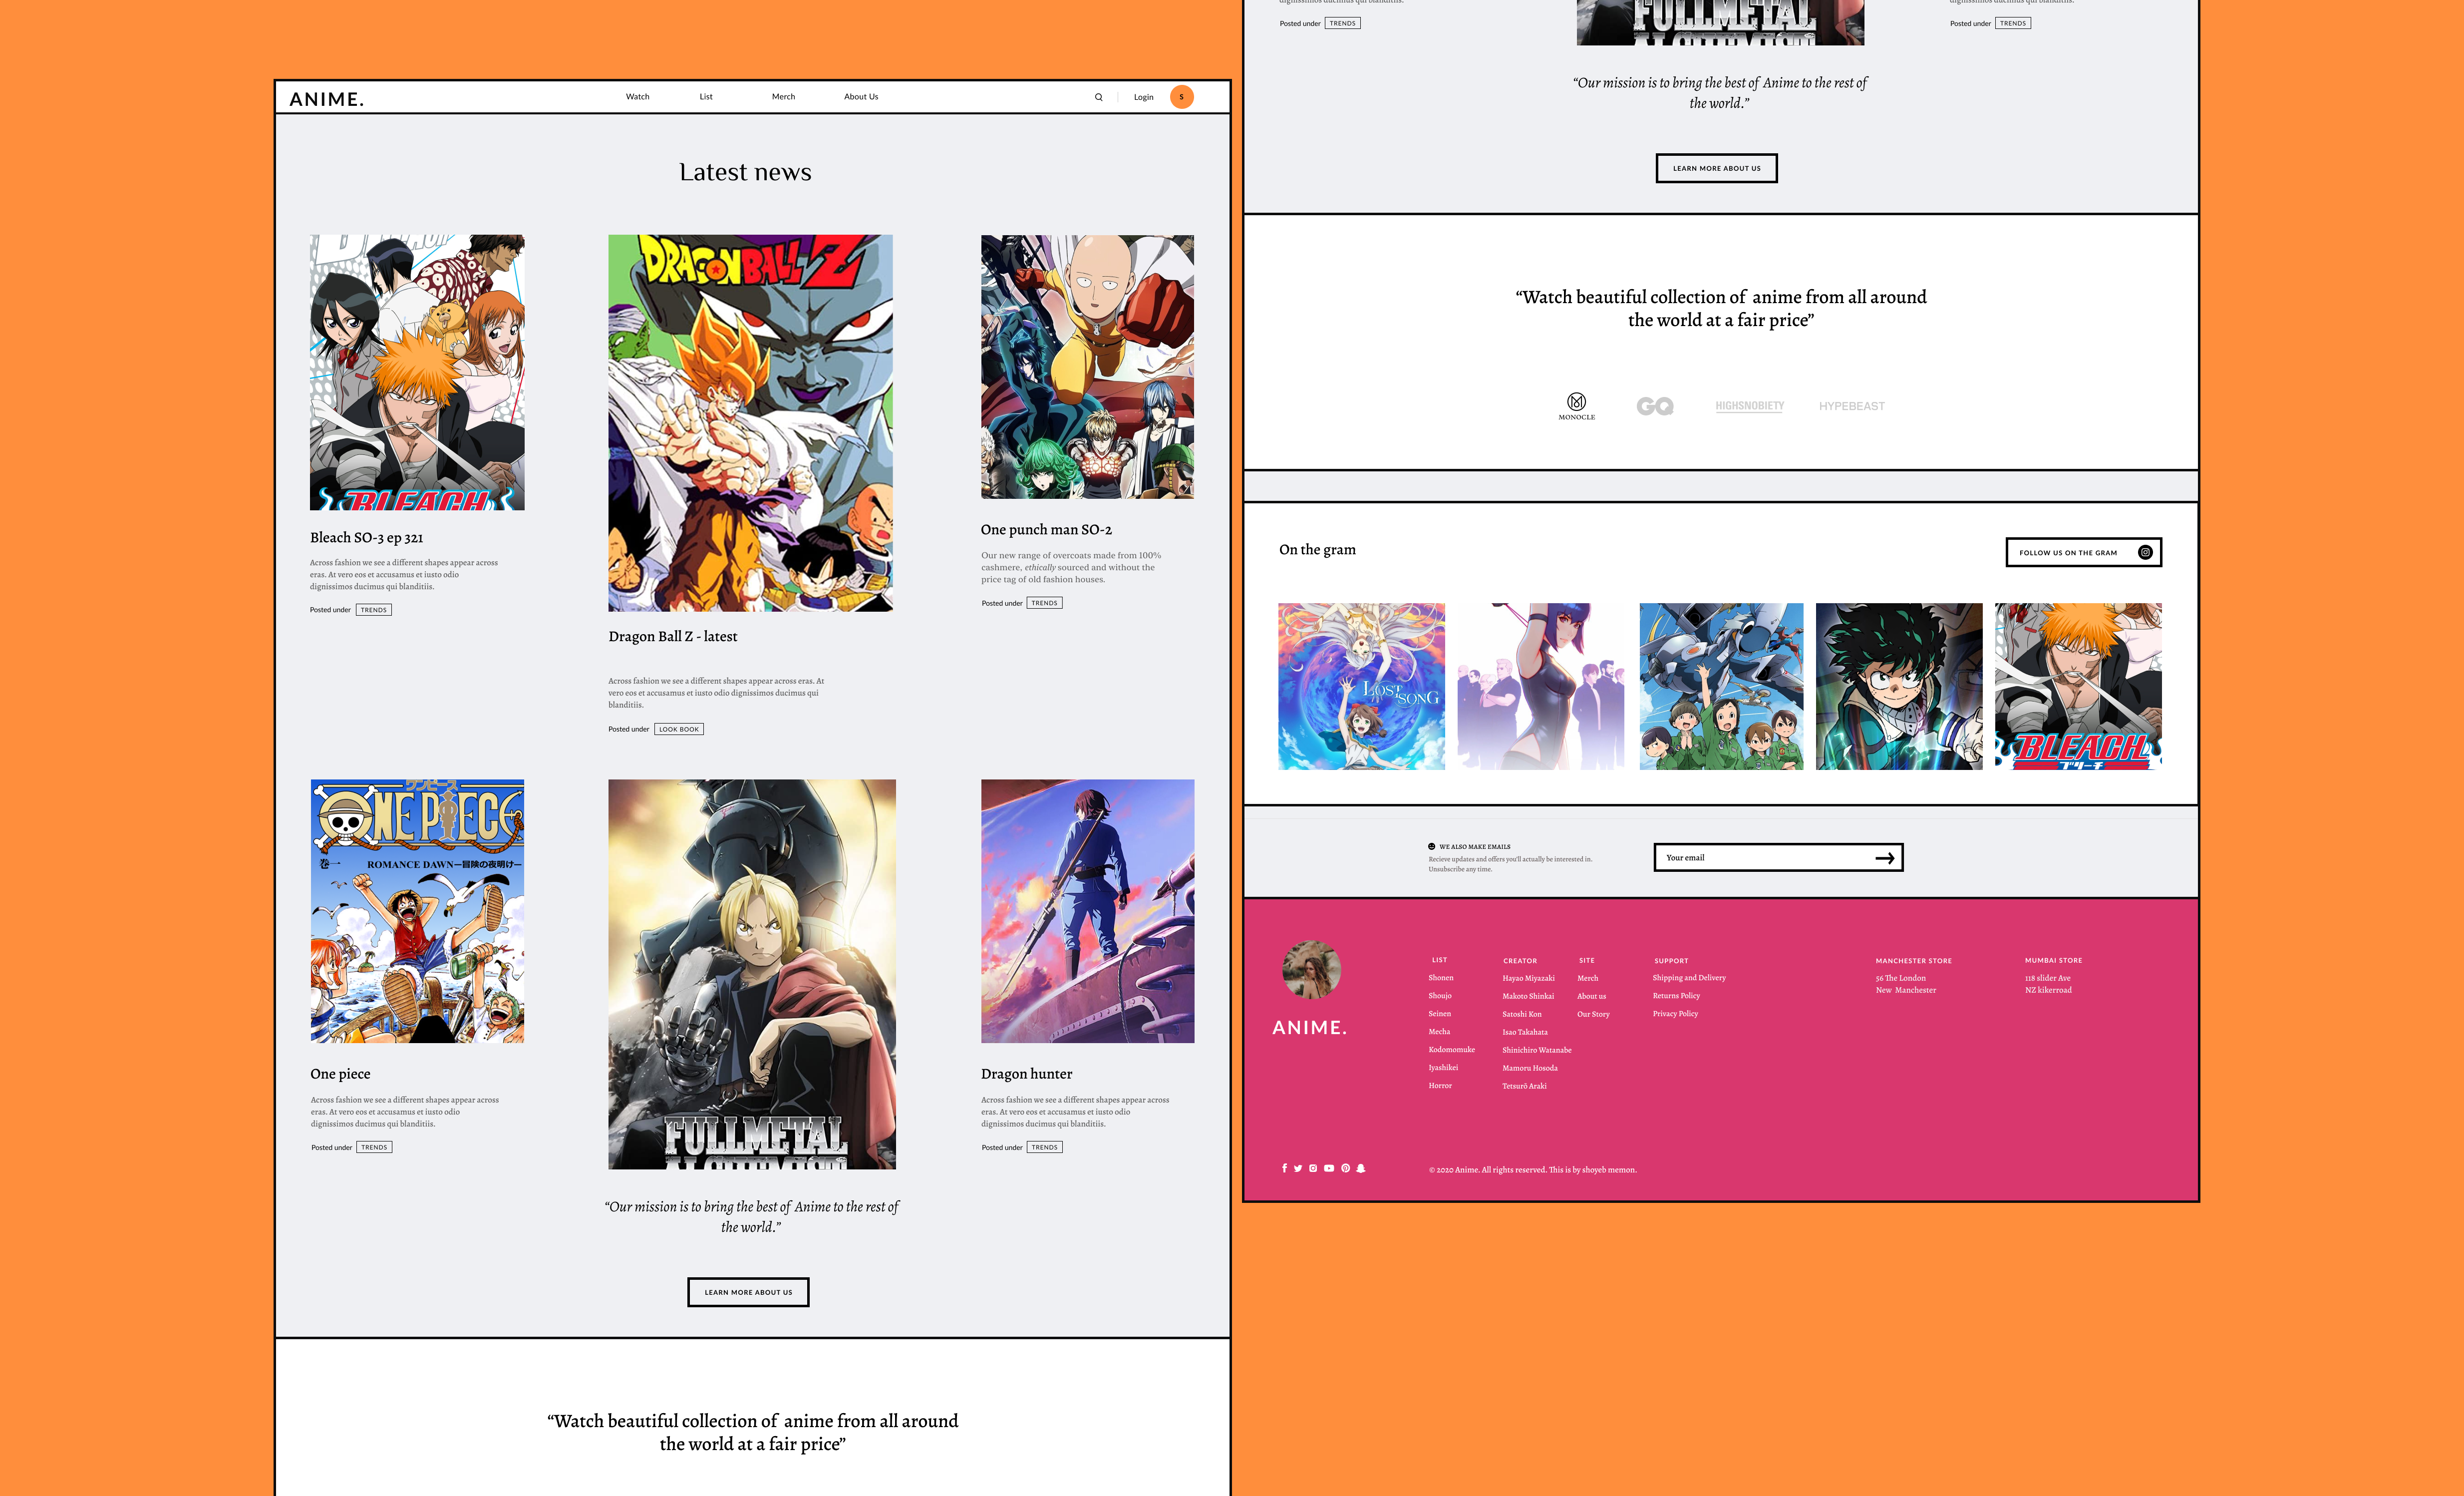Open the Watch menu item
This screenshot has width=2464, height=1496.
click(637, 97)
